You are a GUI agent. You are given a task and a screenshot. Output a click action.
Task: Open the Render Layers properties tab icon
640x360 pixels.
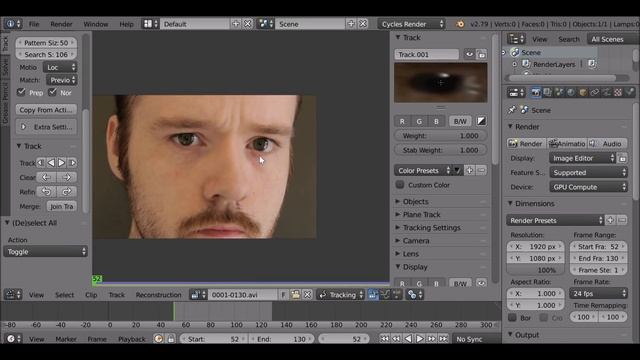click(x=547, y=93)
